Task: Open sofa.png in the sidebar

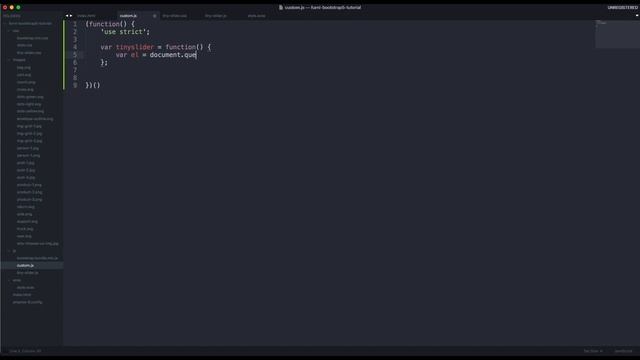Action: tap(24, 214)
